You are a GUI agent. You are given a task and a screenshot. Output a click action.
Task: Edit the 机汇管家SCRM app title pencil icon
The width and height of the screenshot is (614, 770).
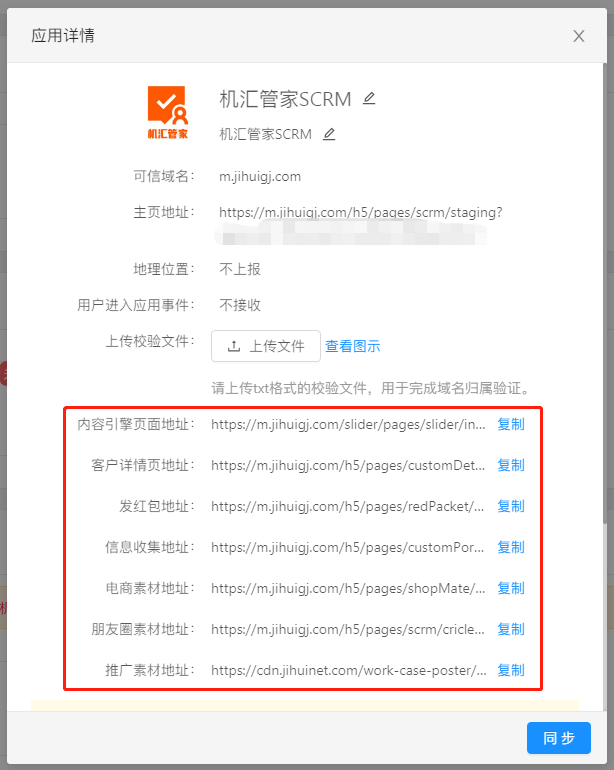369,99
